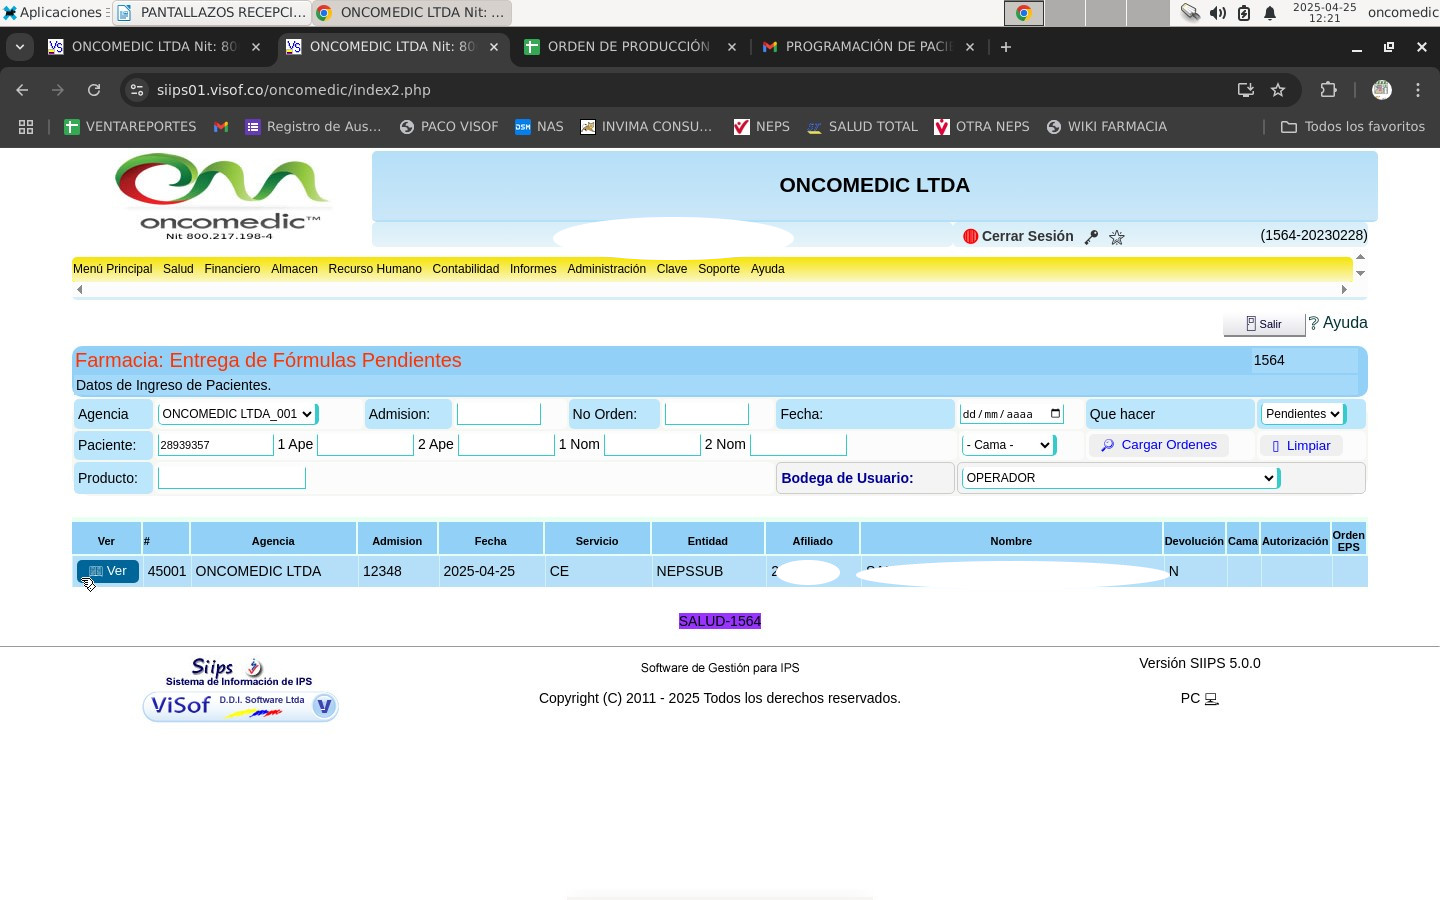Viewport: 1440px width, 900px height.
Task: Click into the Producto input field
Action: 231,478
